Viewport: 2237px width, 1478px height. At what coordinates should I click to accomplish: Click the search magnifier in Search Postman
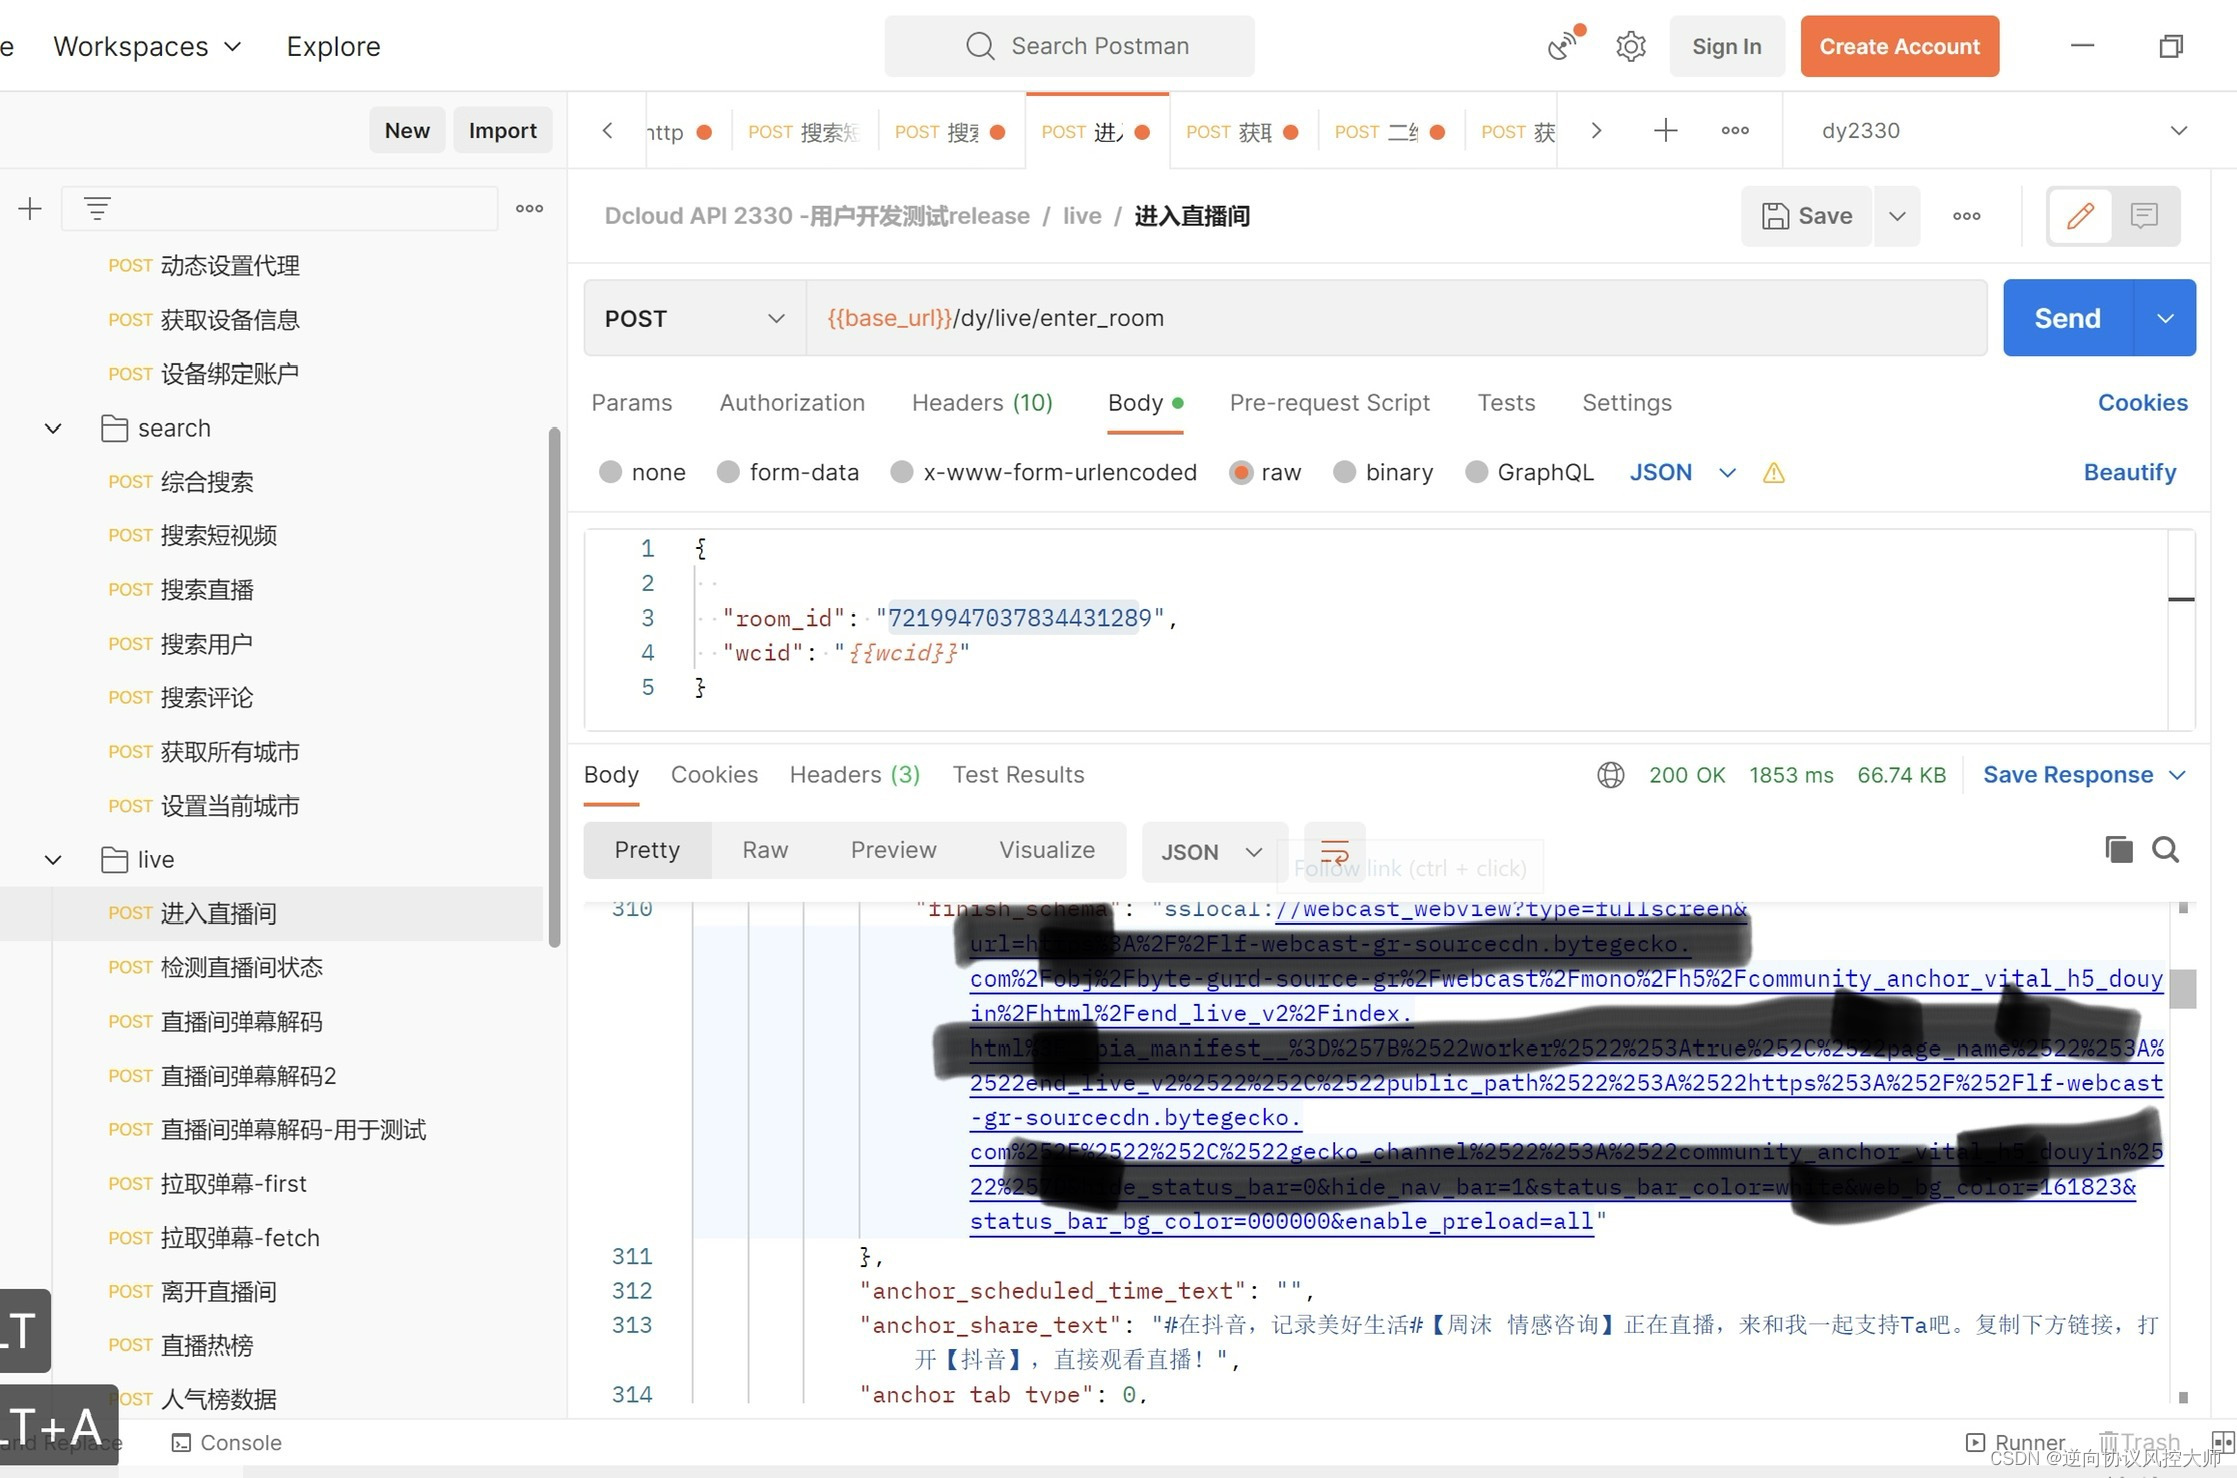tap(980, 46)
